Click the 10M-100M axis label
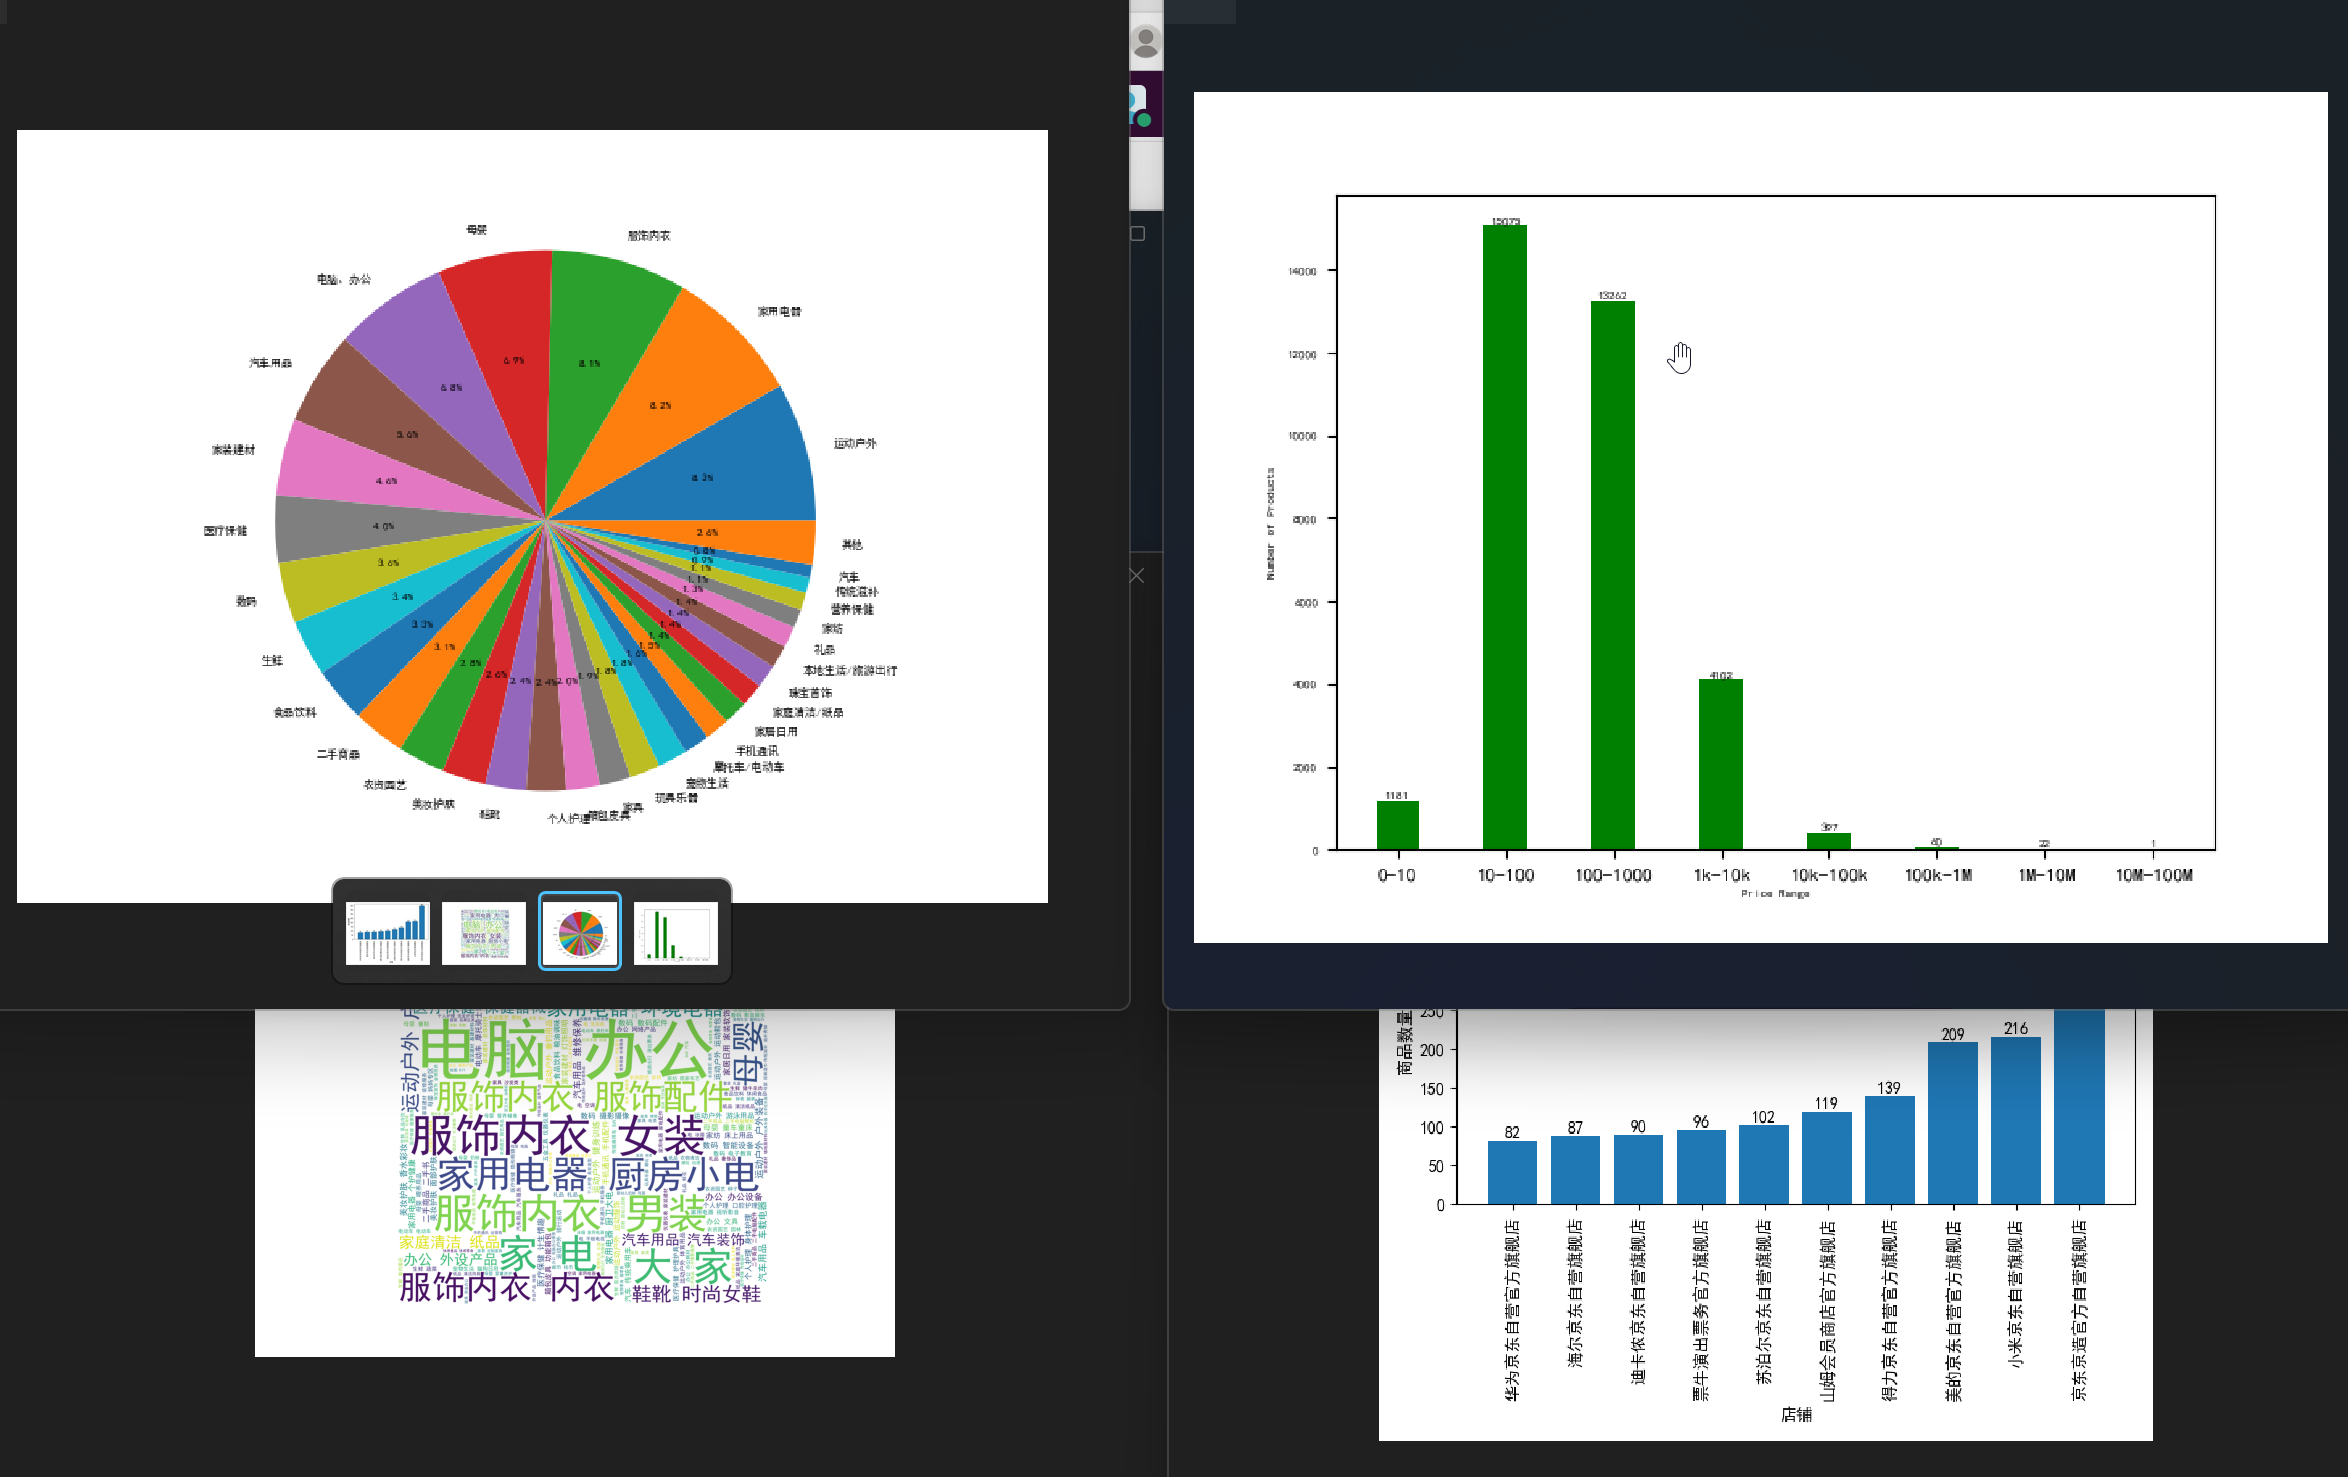The image size is (2348, 1477). (2154, 876)
